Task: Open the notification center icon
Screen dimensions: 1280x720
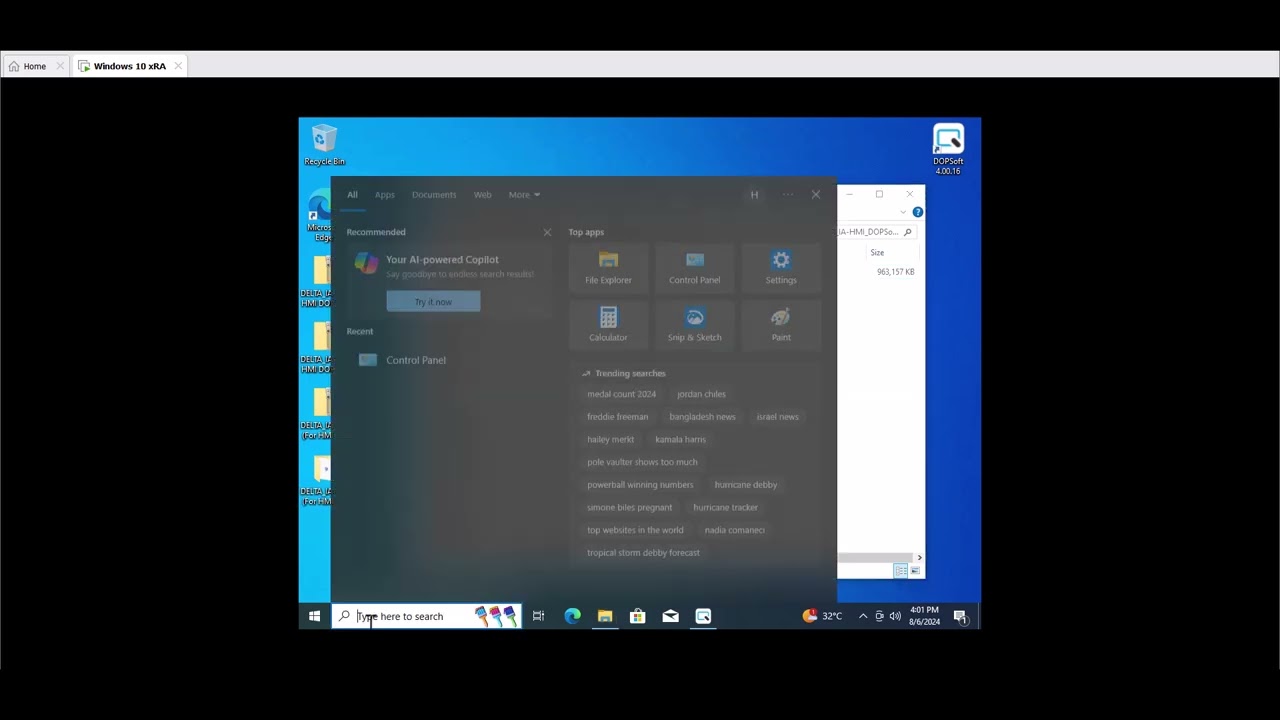Action: coord(960,616)
